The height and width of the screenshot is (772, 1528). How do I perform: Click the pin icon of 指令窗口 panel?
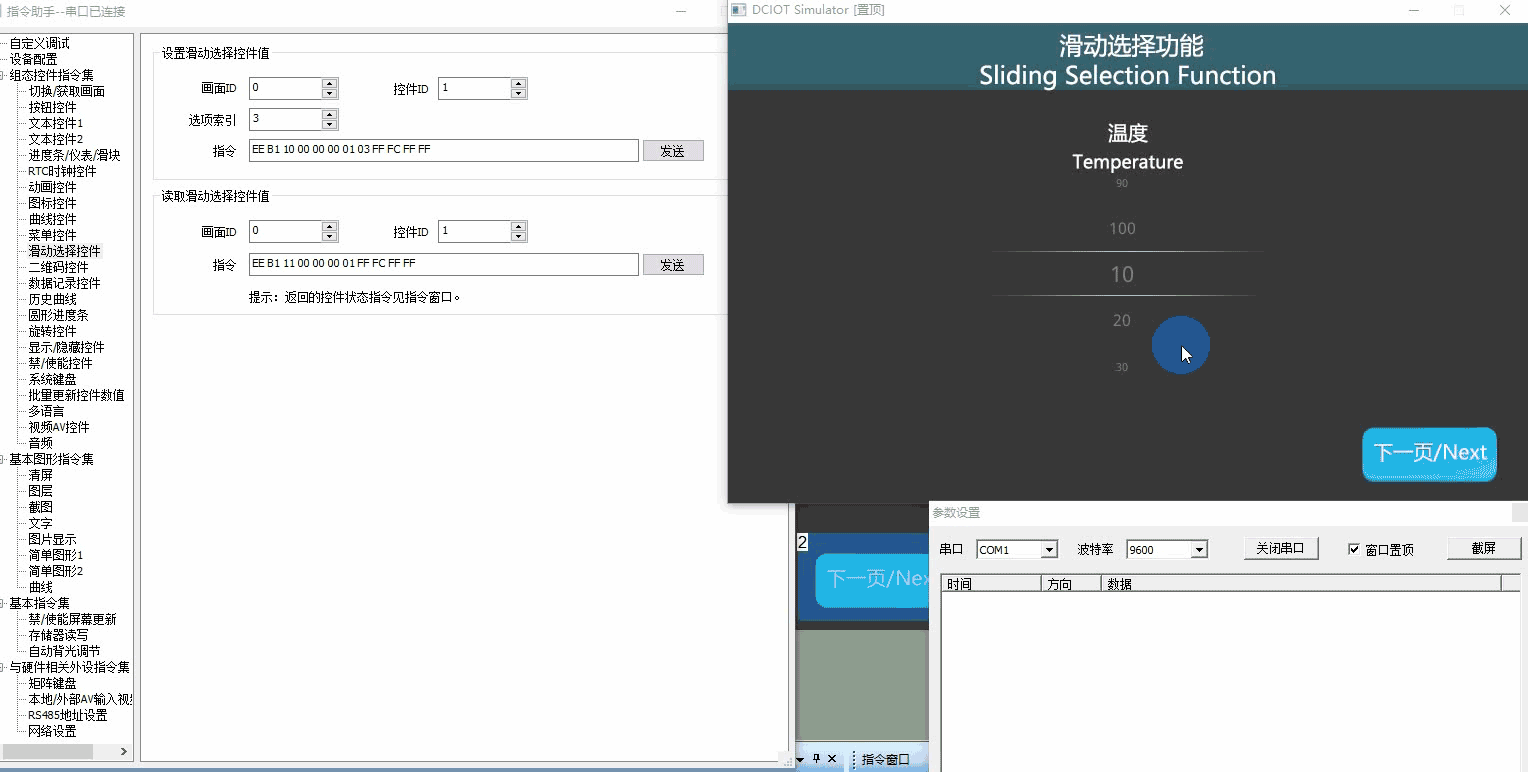(x=816, y=759)
